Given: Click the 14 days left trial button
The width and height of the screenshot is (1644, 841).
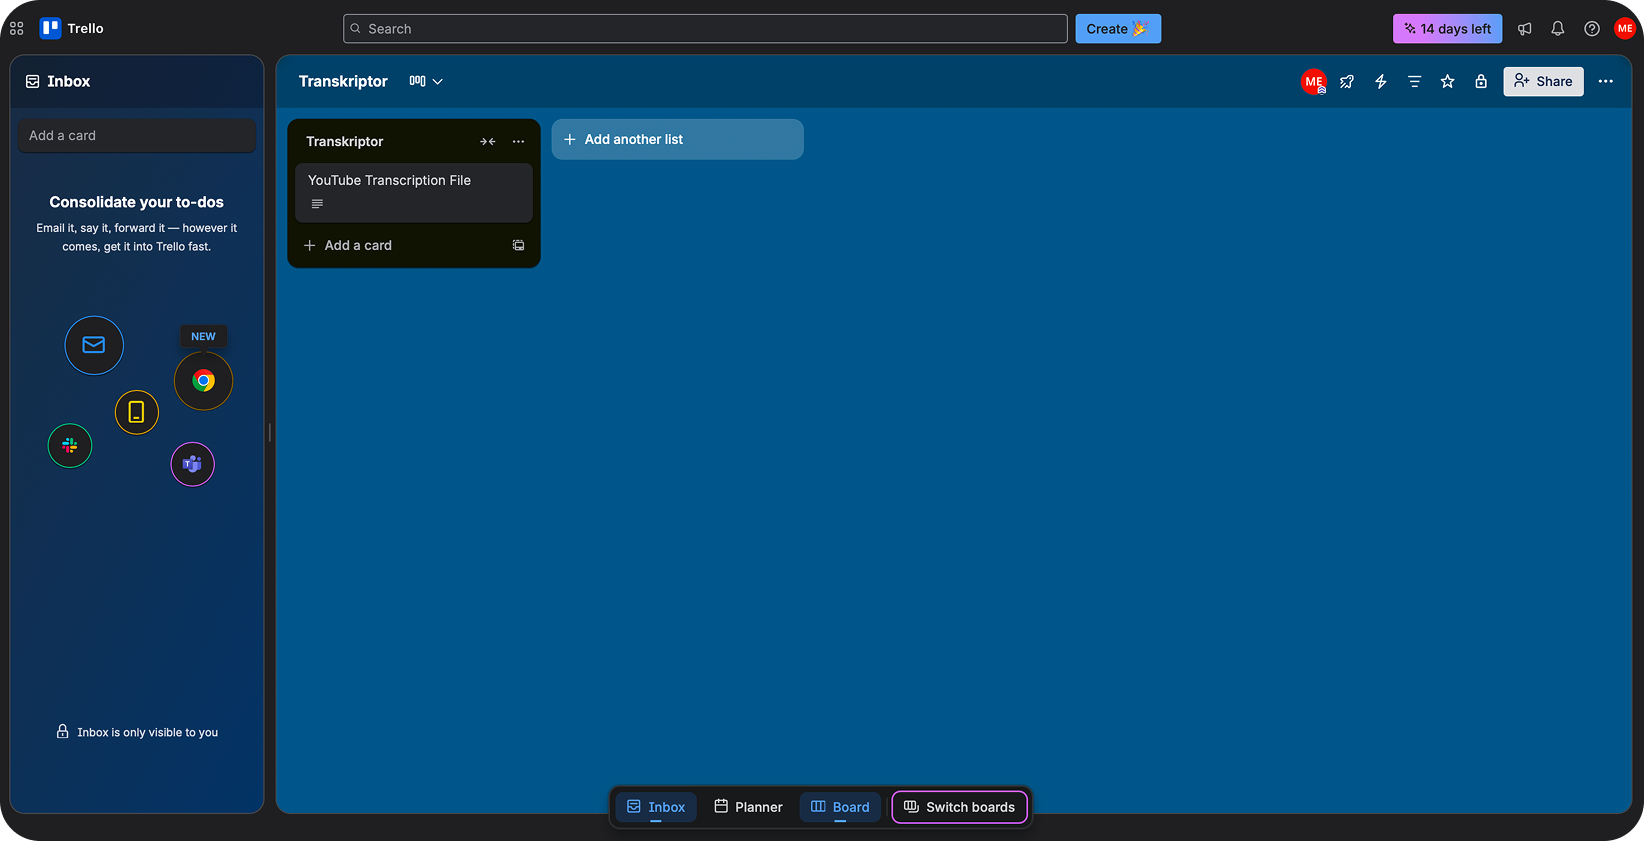Looking at the screenshot, I should tap(1447, 29).
